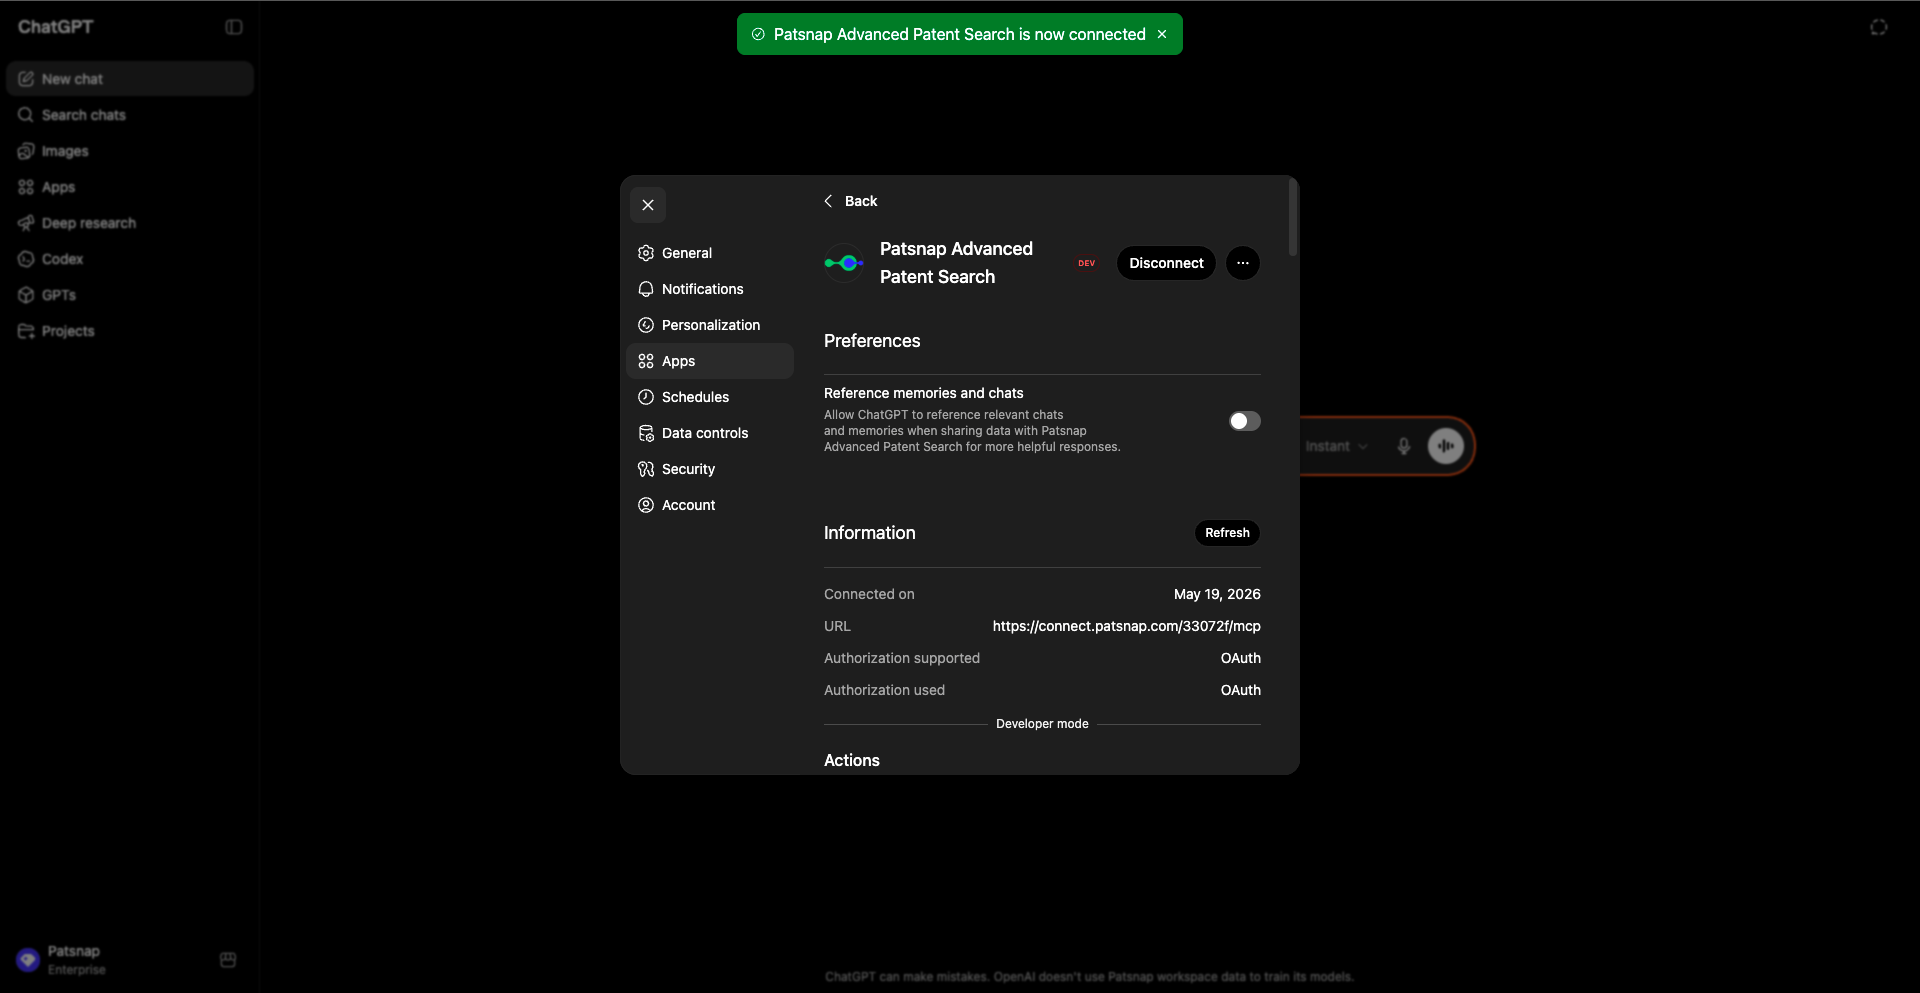
Task: Click the settings dialog scrollbar
Action: [1293, 218]
